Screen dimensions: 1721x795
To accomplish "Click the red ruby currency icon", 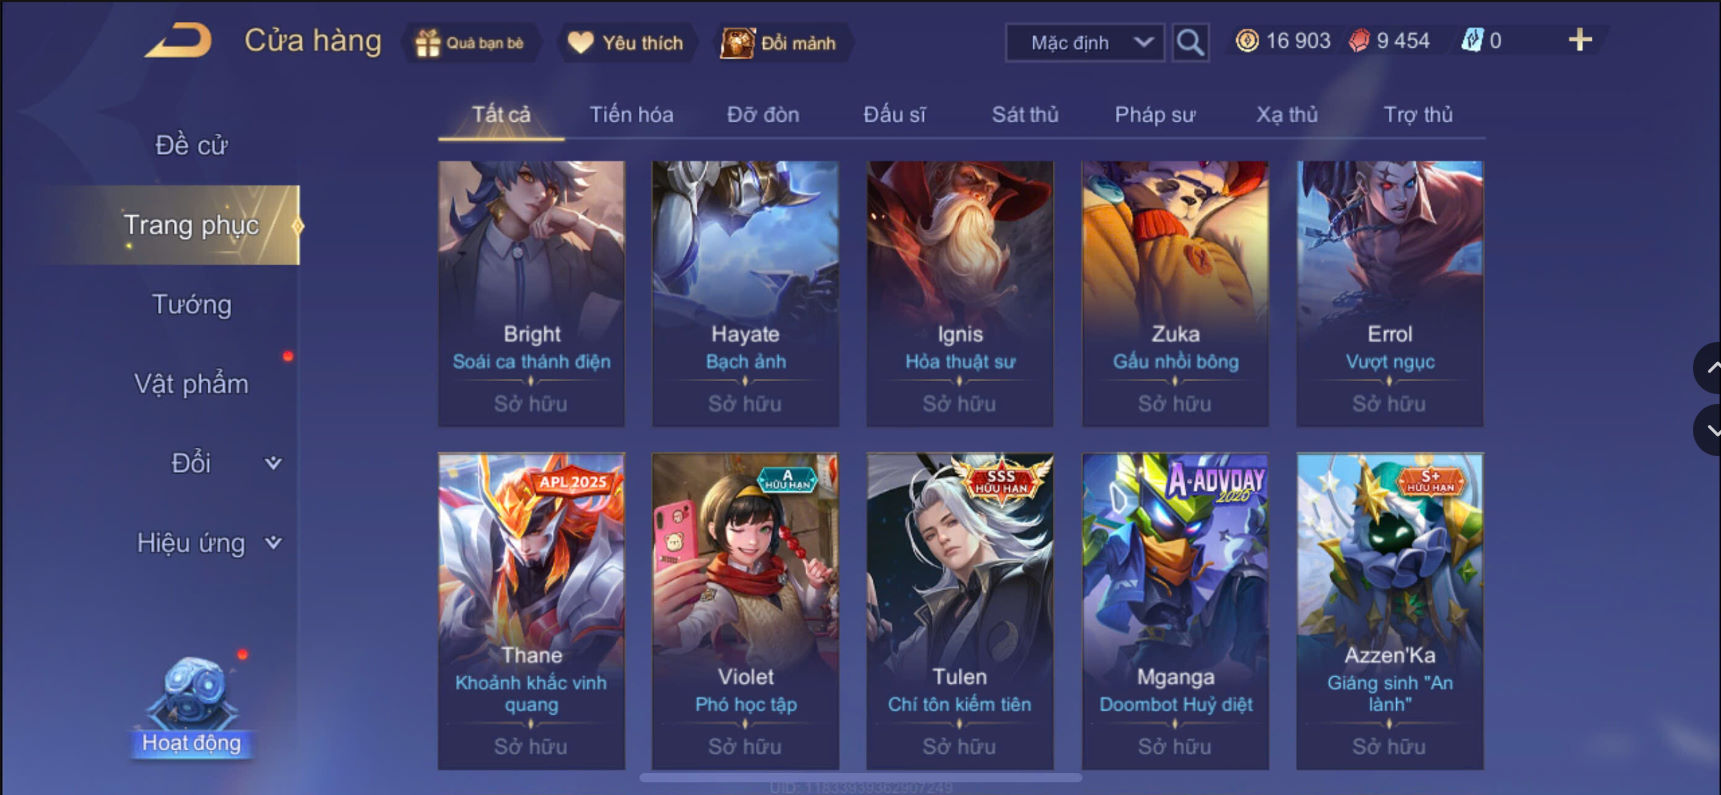I will click(x=1359, y=41).
